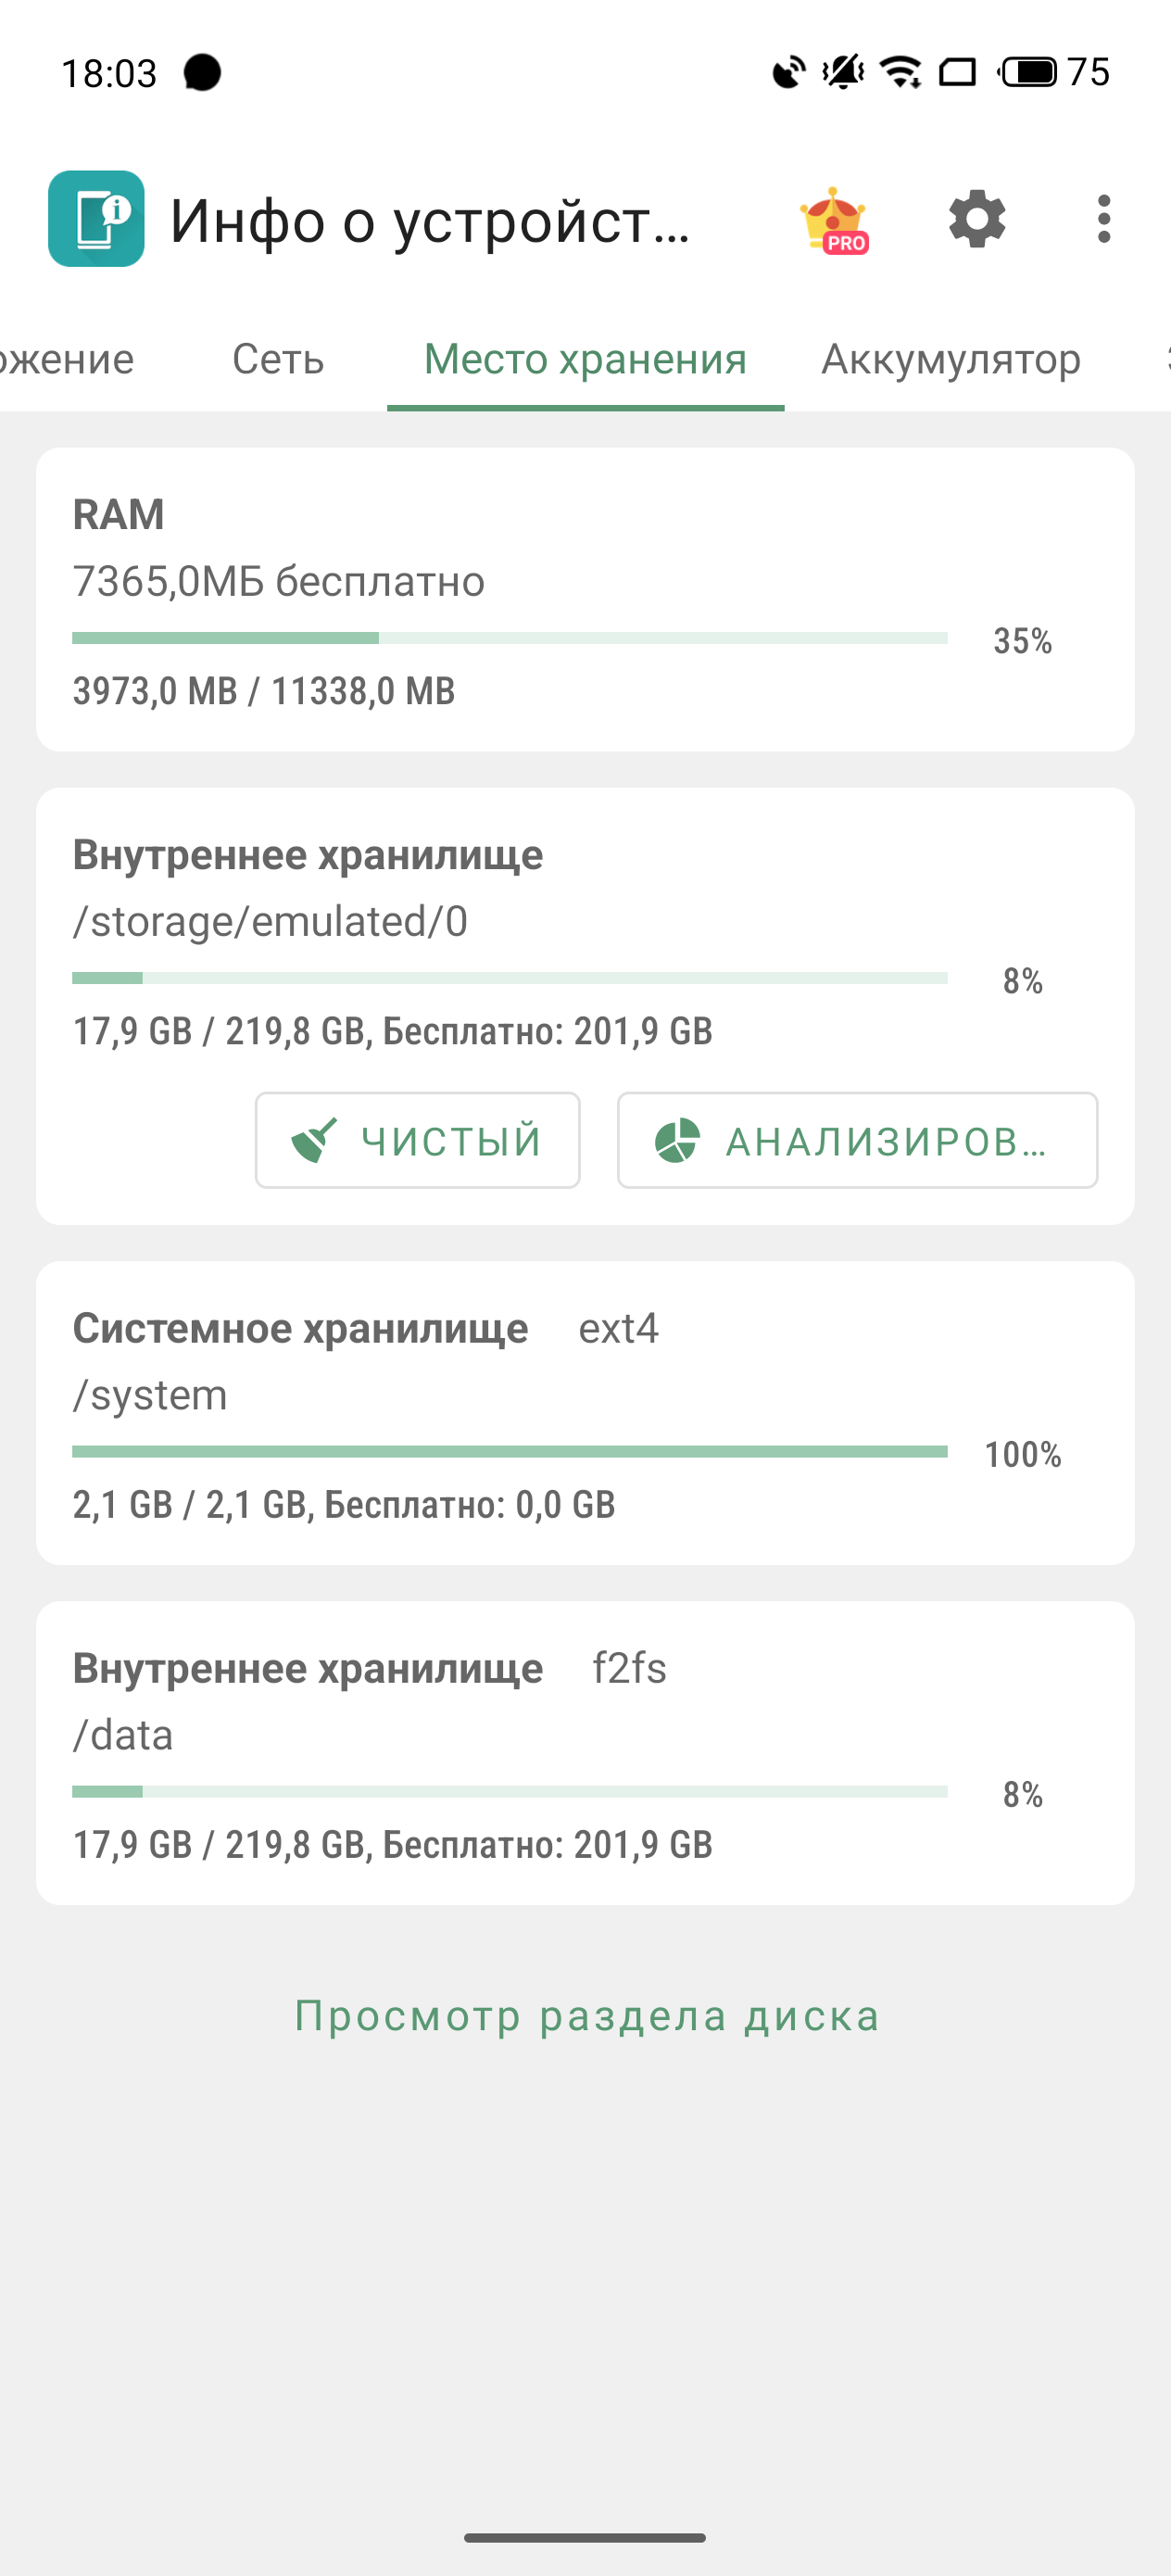This screenshot has width=1171, height=2576.
Task: Switch to the Аккумулятор tab
Action: pos(950,359)
